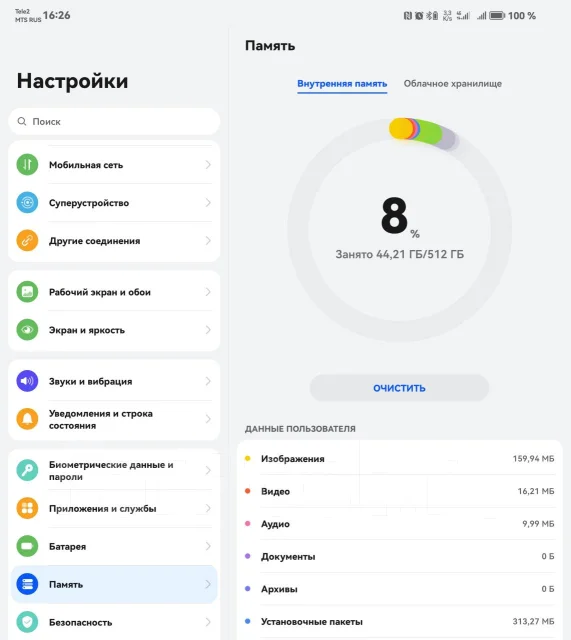Tap the notifications bell icon
The width and height of the screenshot is (571, 640).
coord(27,419)
